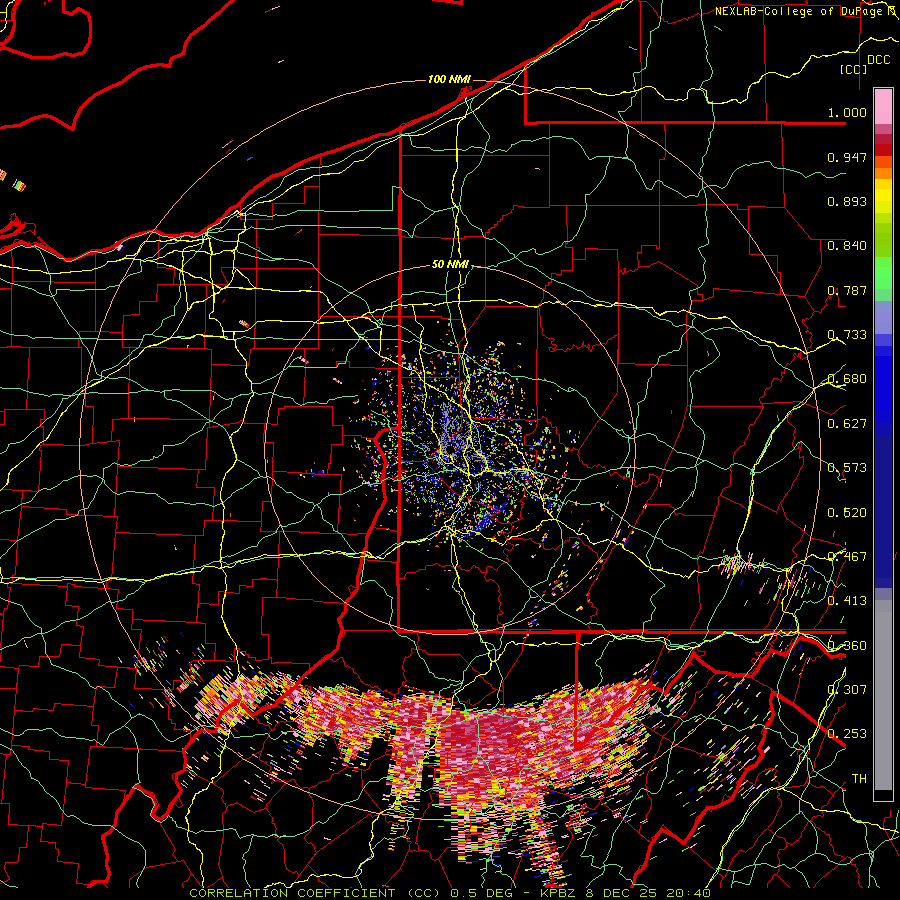Click the 0.573 color scale value
Screen dimensions: 900x900
point(847,467)
